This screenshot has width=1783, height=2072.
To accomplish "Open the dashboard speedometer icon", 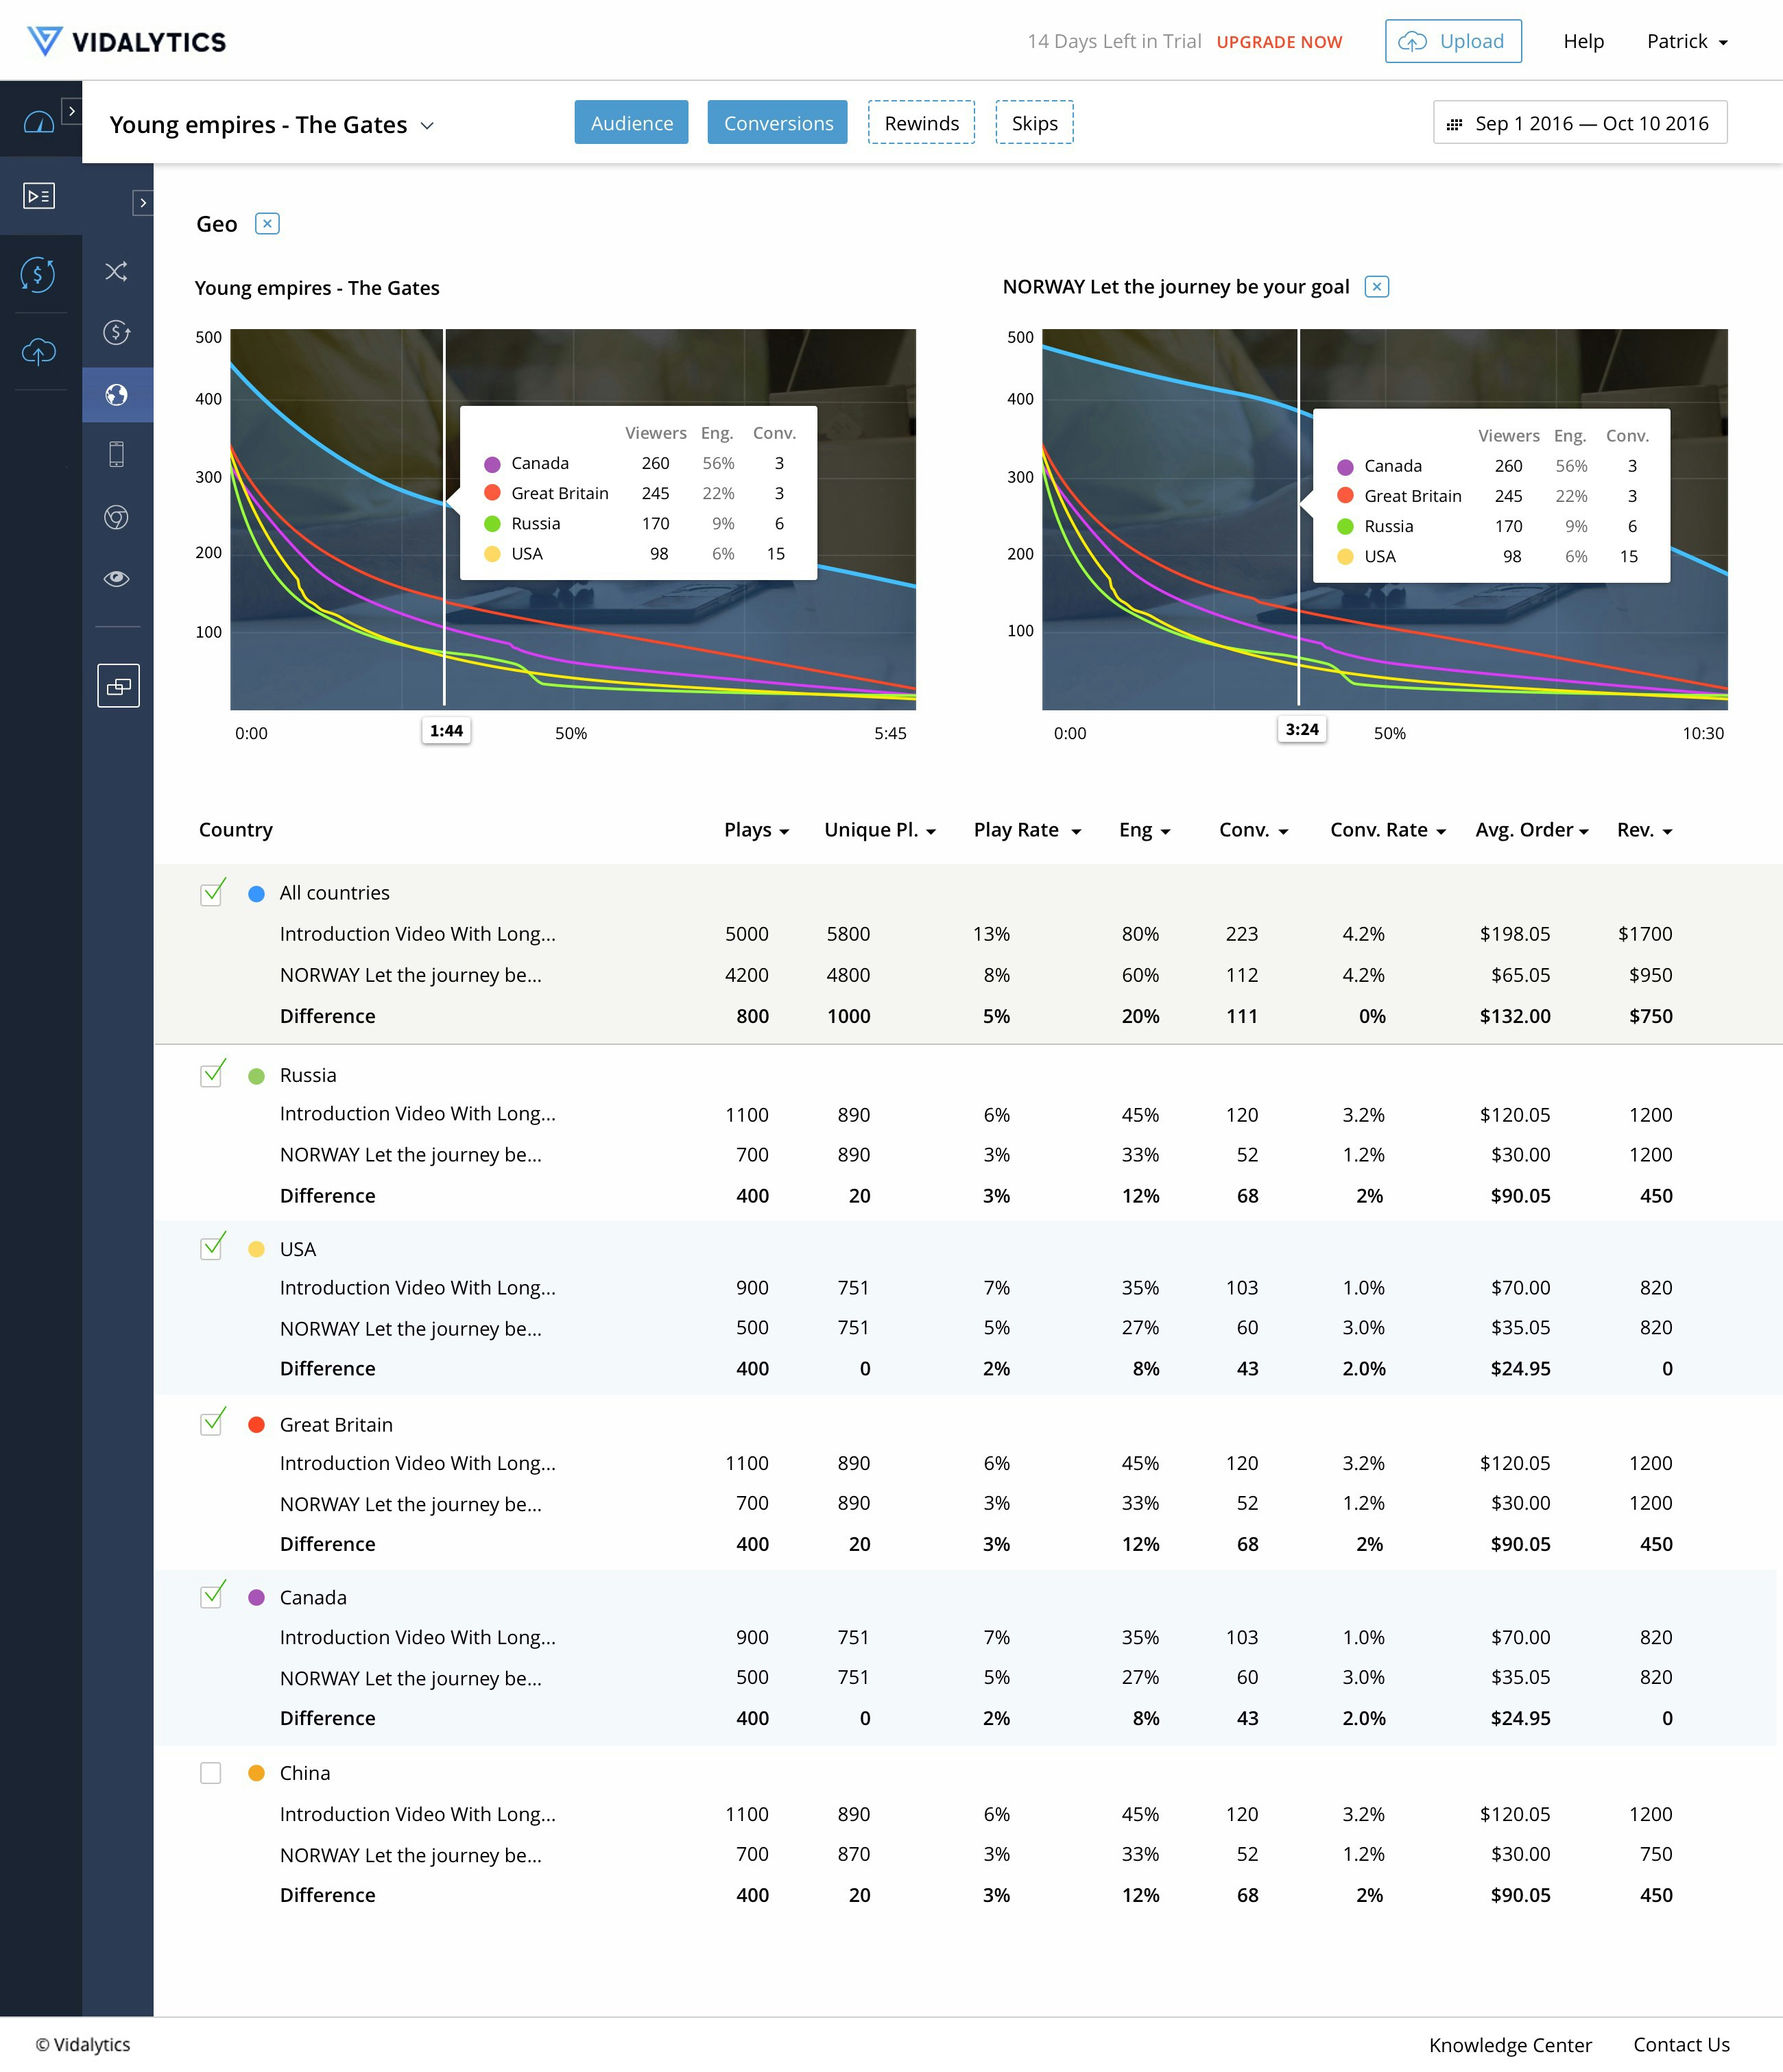I will click(x=39, y=122).
